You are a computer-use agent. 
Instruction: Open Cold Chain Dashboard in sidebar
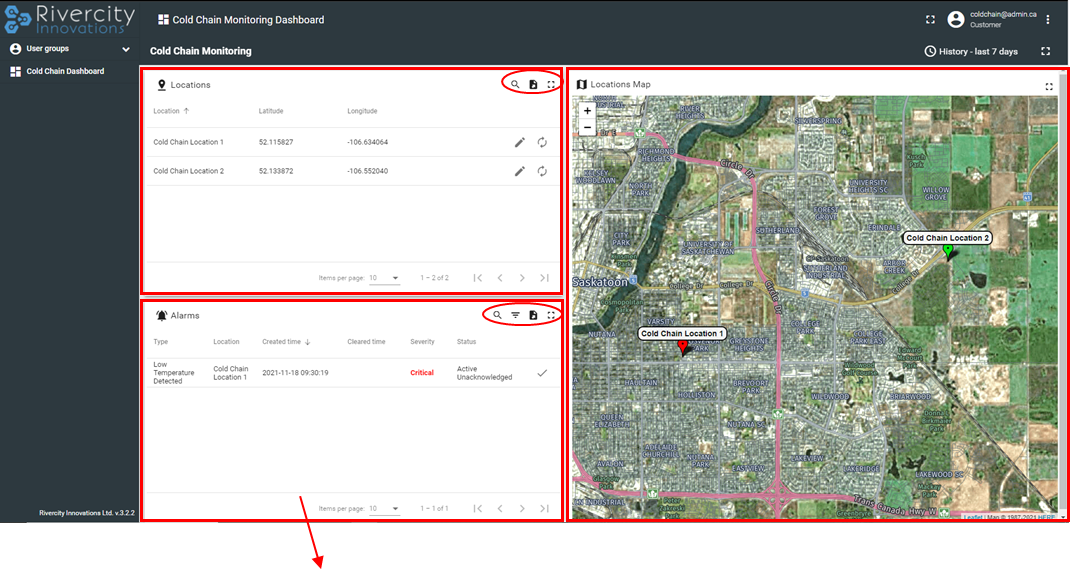click(x=65, y=71)
